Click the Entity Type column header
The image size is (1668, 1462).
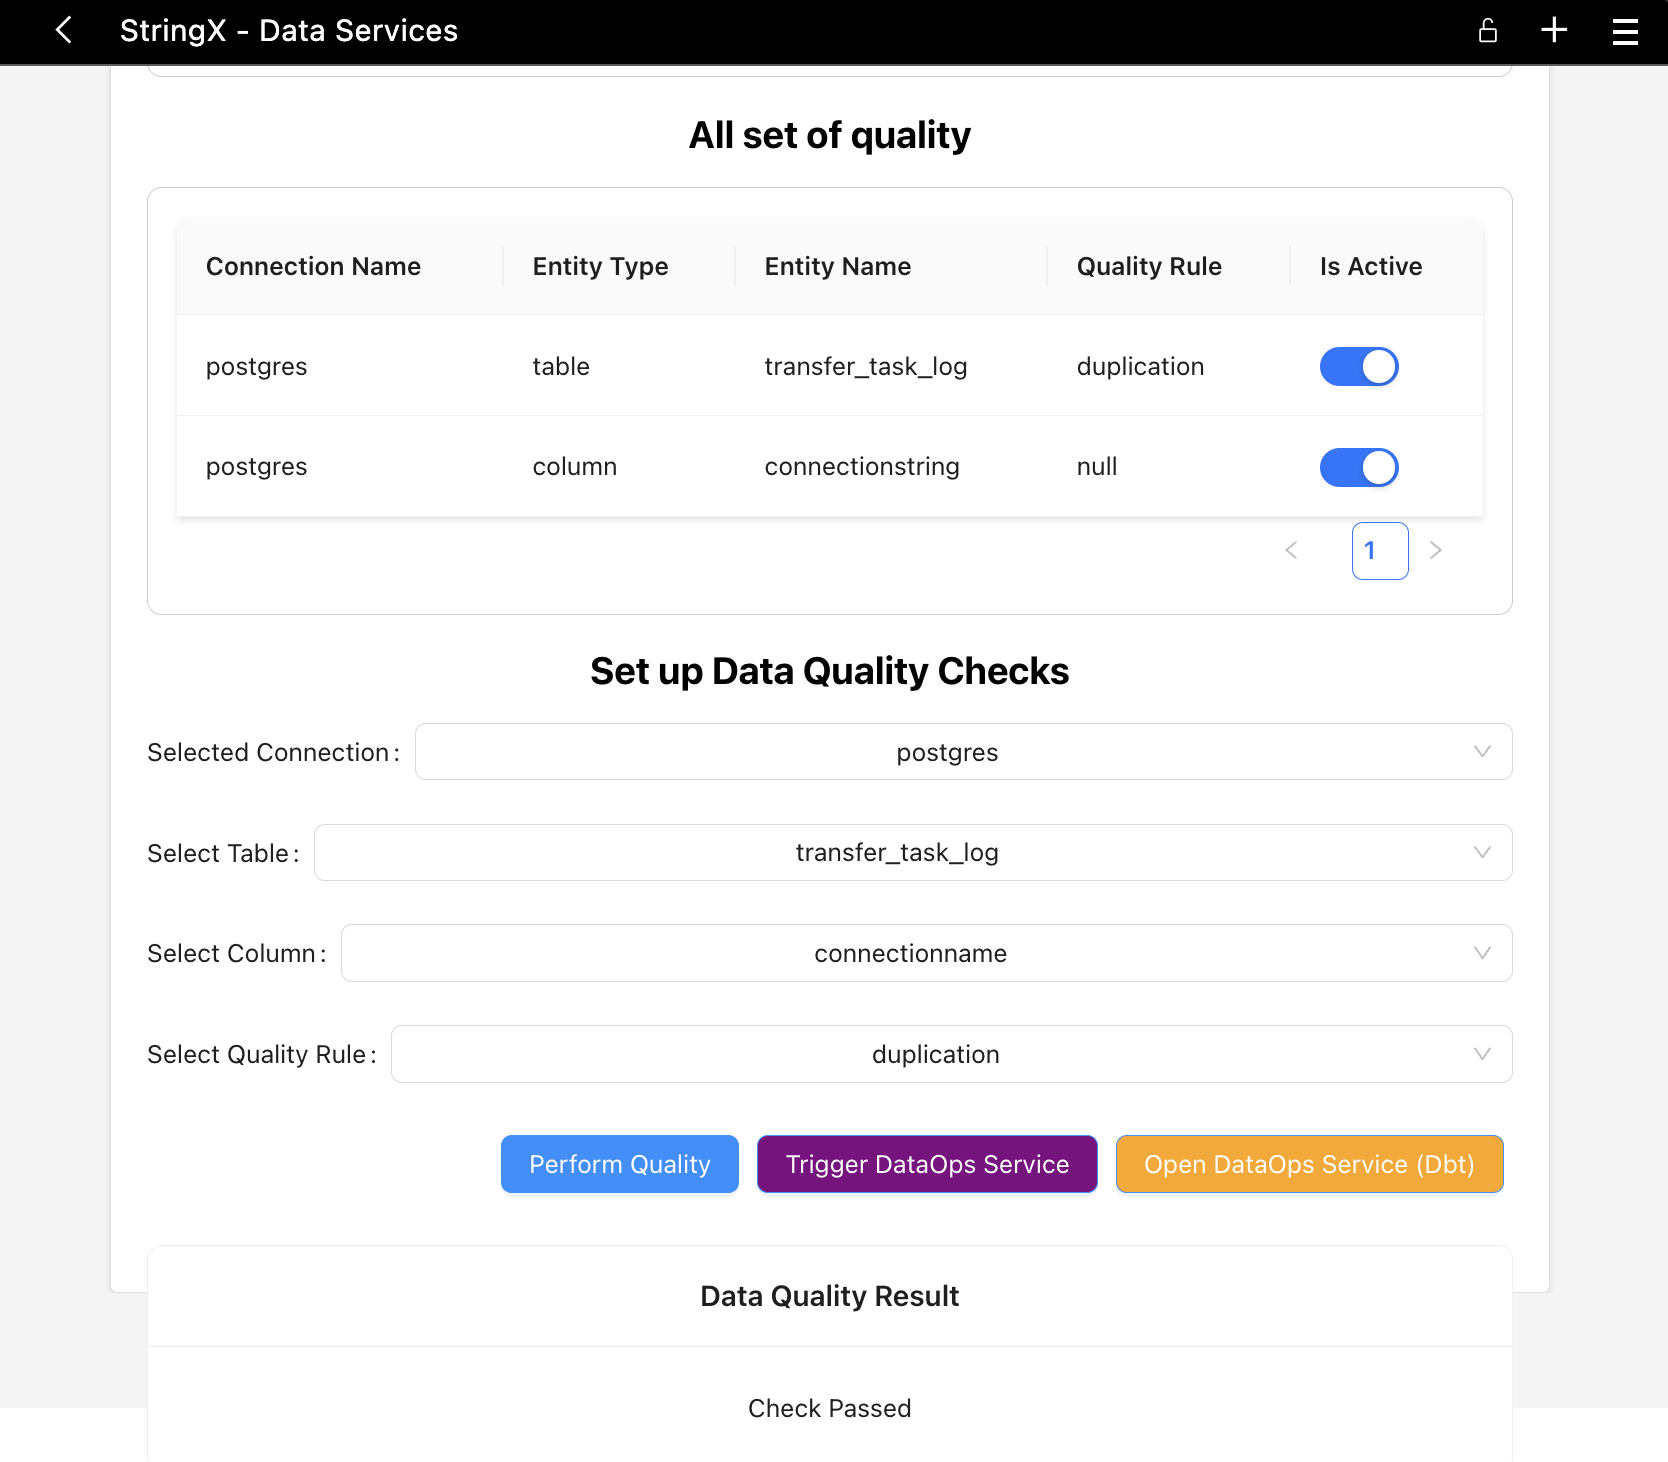(600, 266)
